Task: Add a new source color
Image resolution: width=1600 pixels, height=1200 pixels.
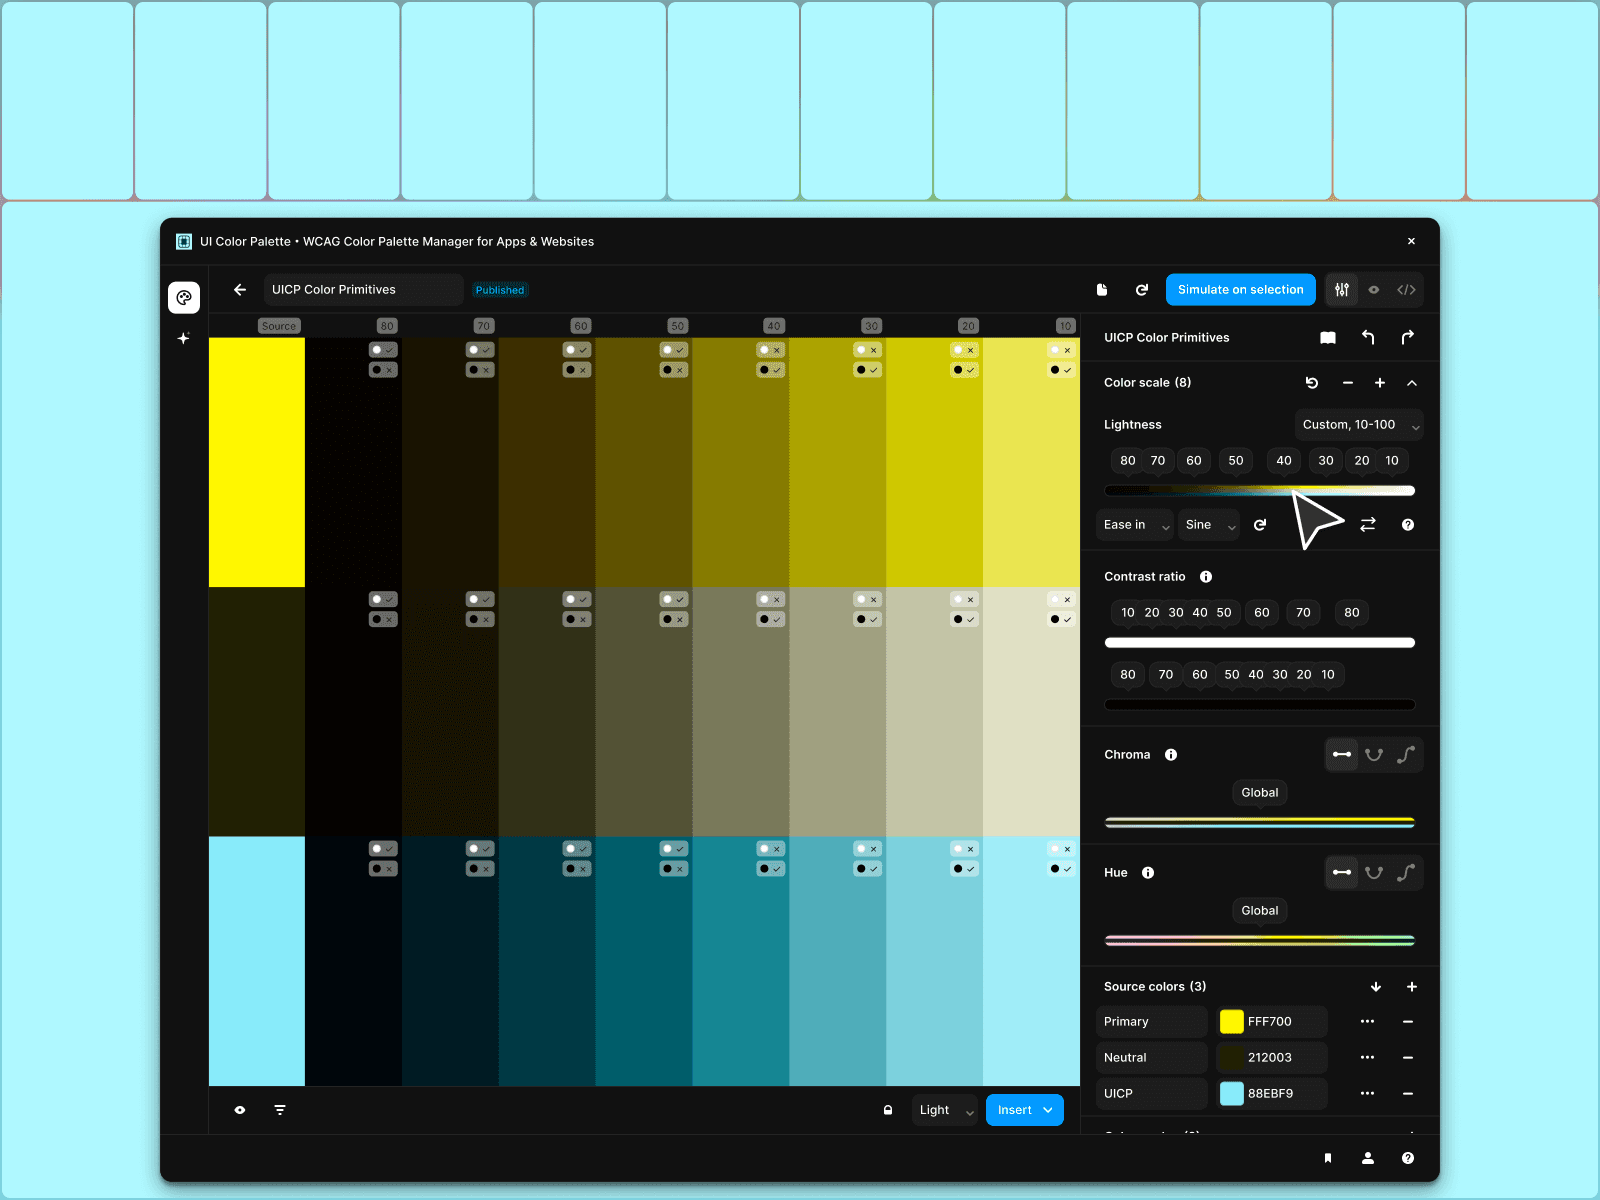Action: coord(1412,987)
